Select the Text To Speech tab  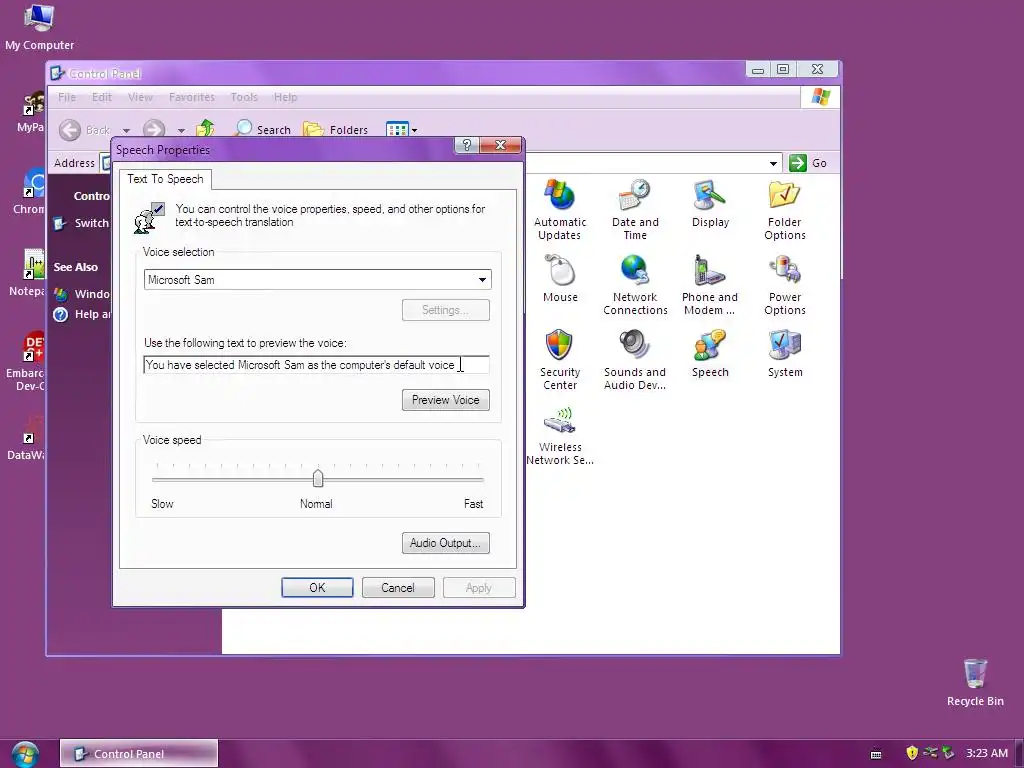pos(165,179)
